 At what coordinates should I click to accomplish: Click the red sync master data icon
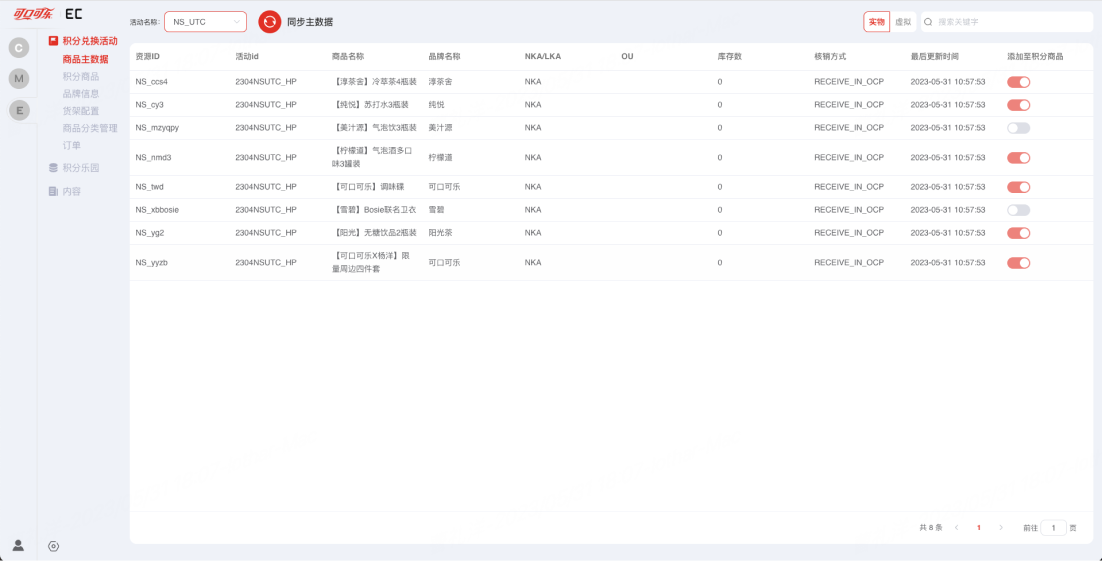click(269, 22)
